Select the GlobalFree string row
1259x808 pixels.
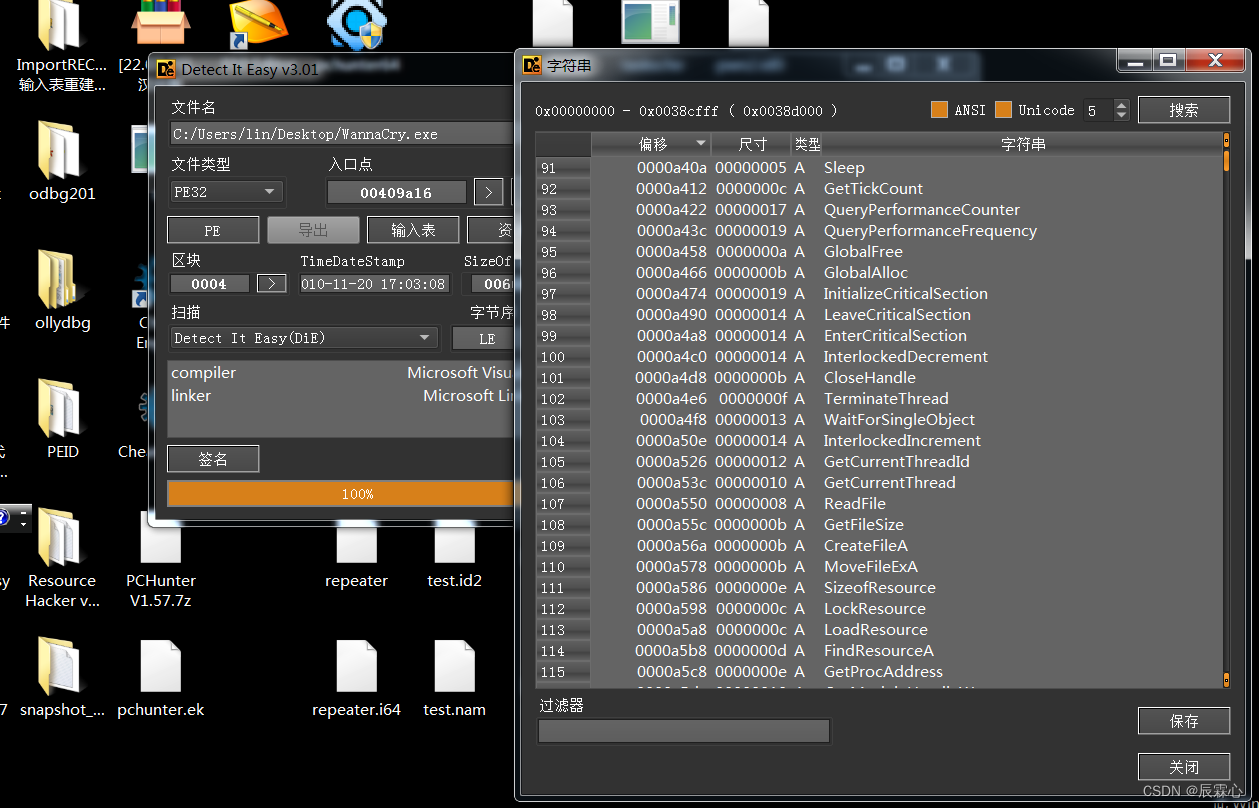coord(879,252)
